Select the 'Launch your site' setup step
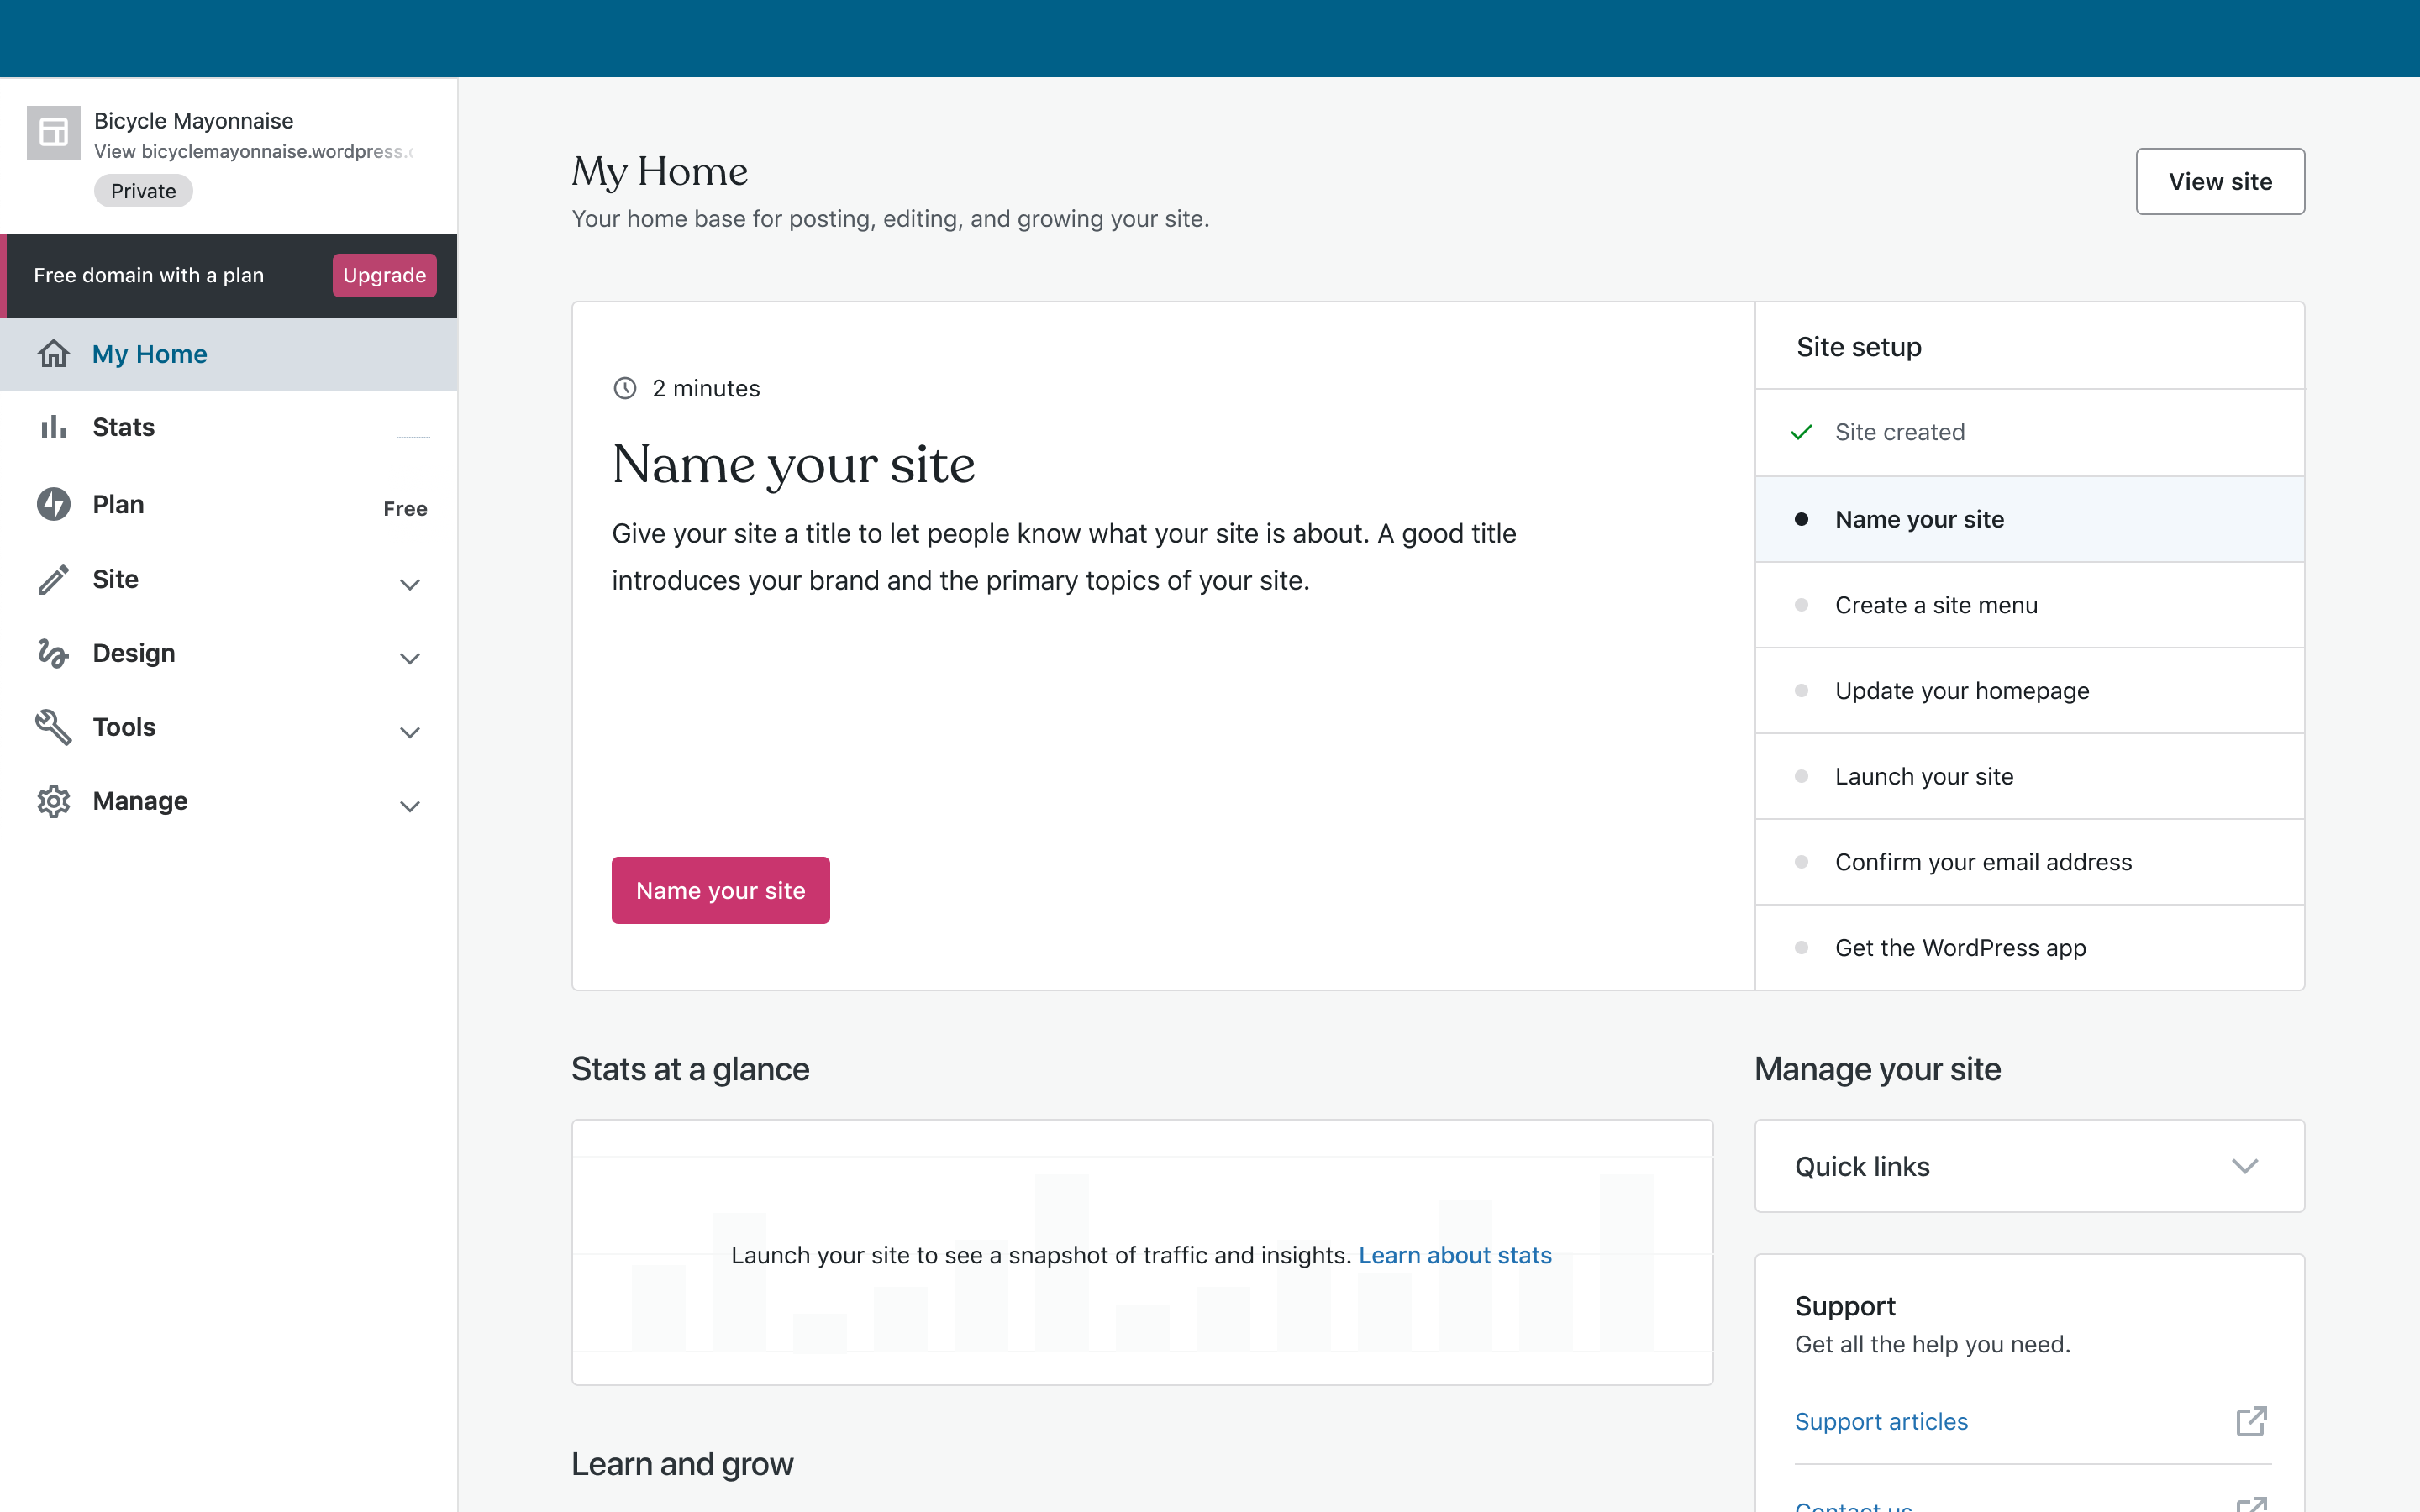This screenshot has width=2420, height=1512. coord(1923,776)
